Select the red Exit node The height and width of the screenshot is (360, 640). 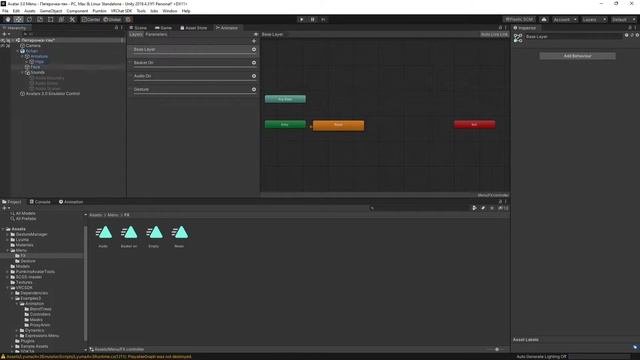tap(475, 124)
